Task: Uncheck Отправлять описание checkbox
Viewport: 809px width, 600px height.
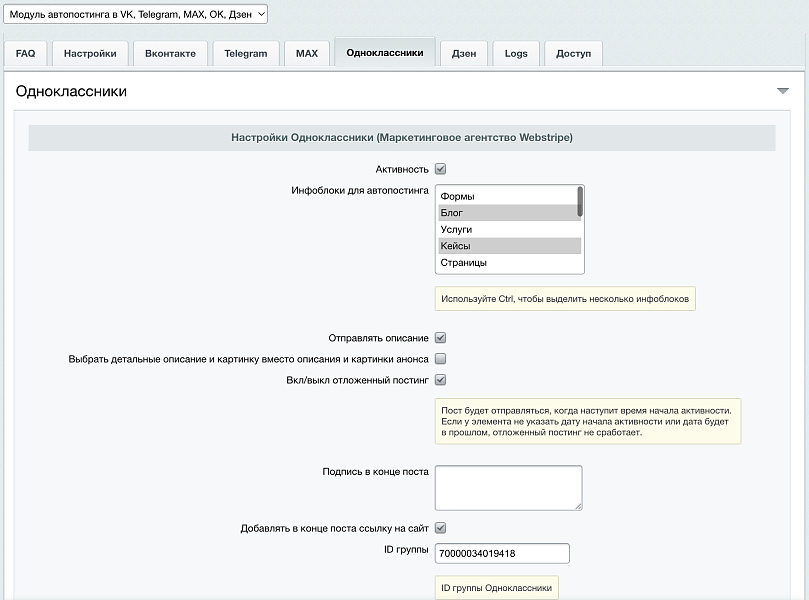Action: click(441, 337)
